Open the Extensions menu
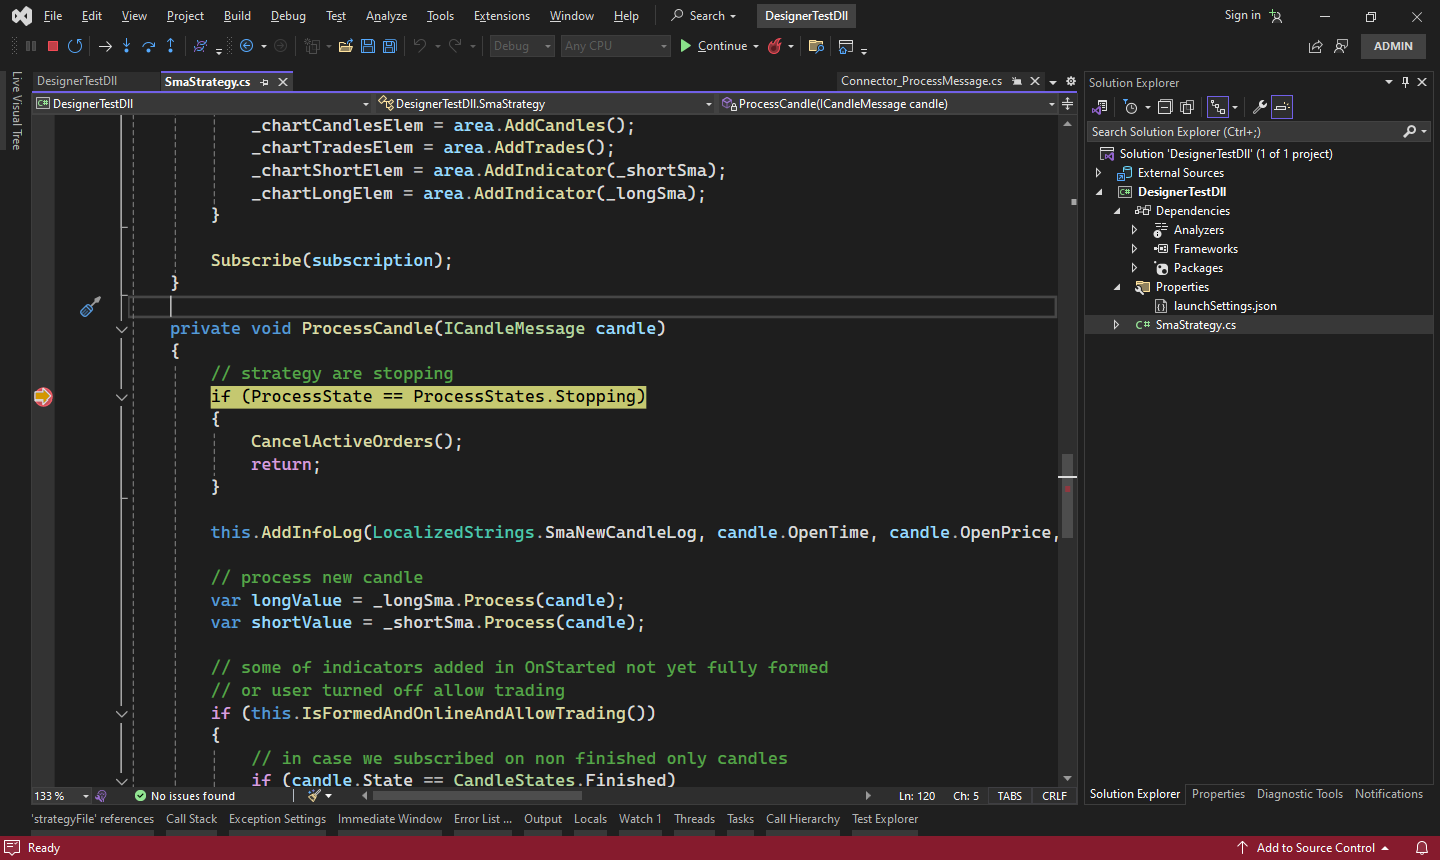1440x860 pixels. pyautogui.click(x=502, y=16)
